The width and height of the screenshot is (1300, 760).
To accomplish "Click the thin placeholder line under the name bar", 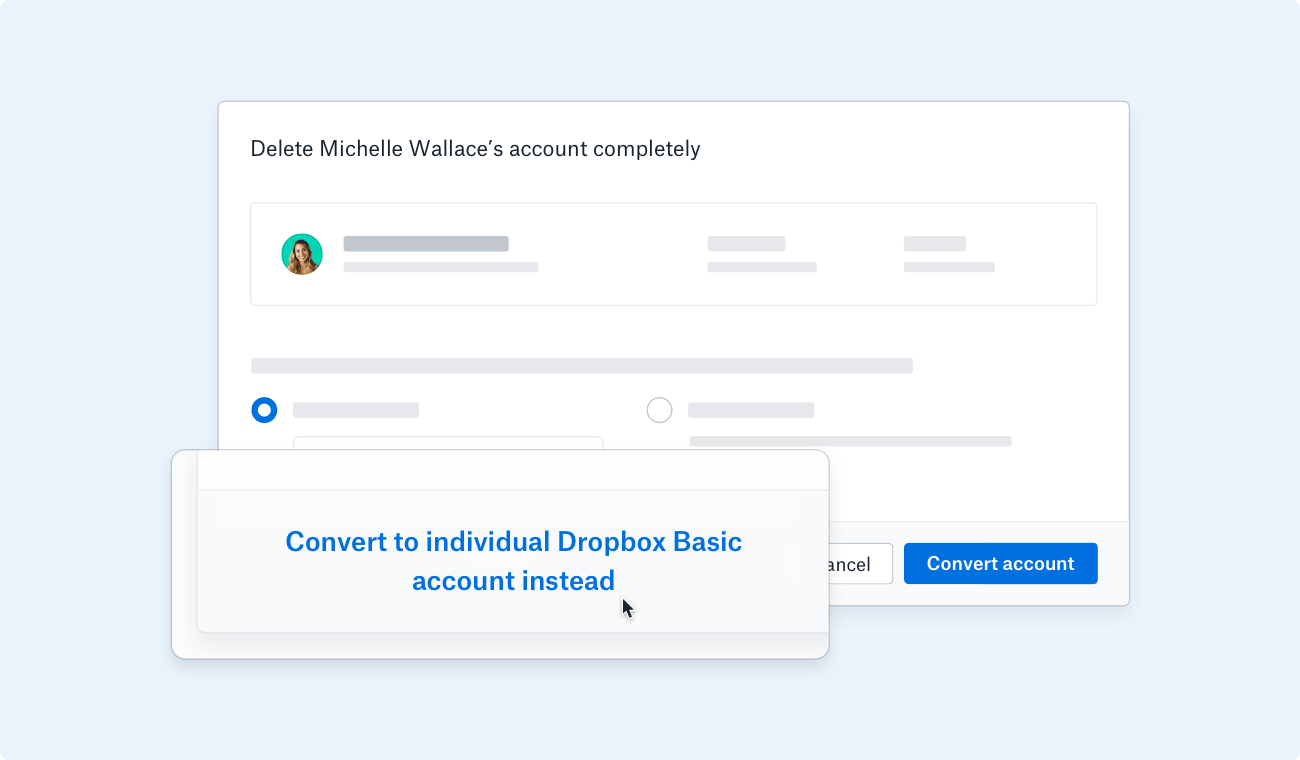I will click(x=440, y=267).
